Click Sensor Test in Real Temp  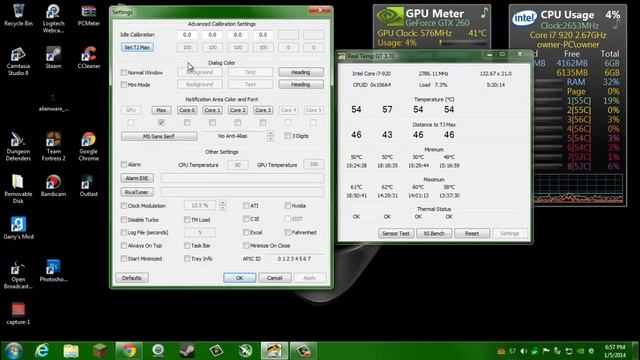(x=396, y=233)
